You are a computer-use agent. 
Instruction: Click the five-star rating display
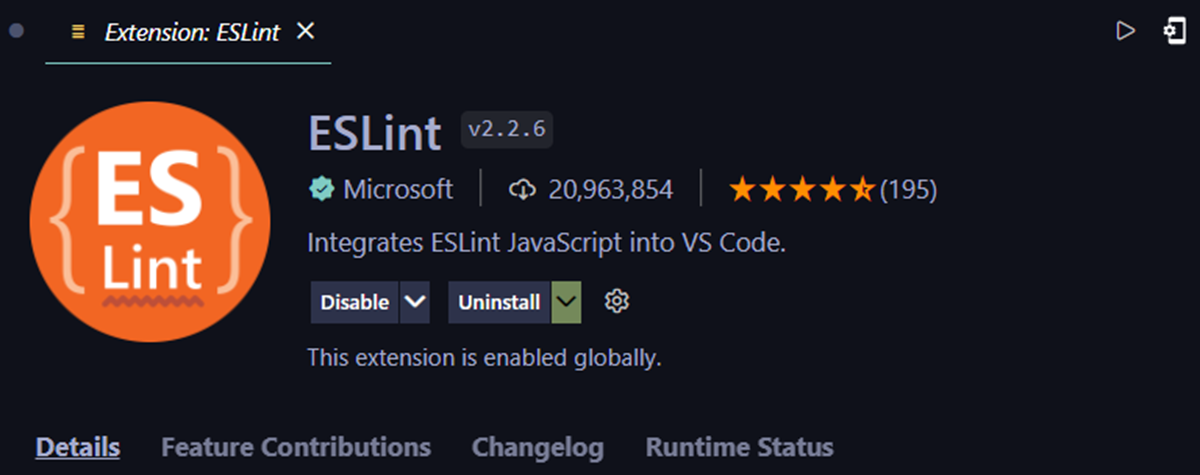tap(803, 189)
